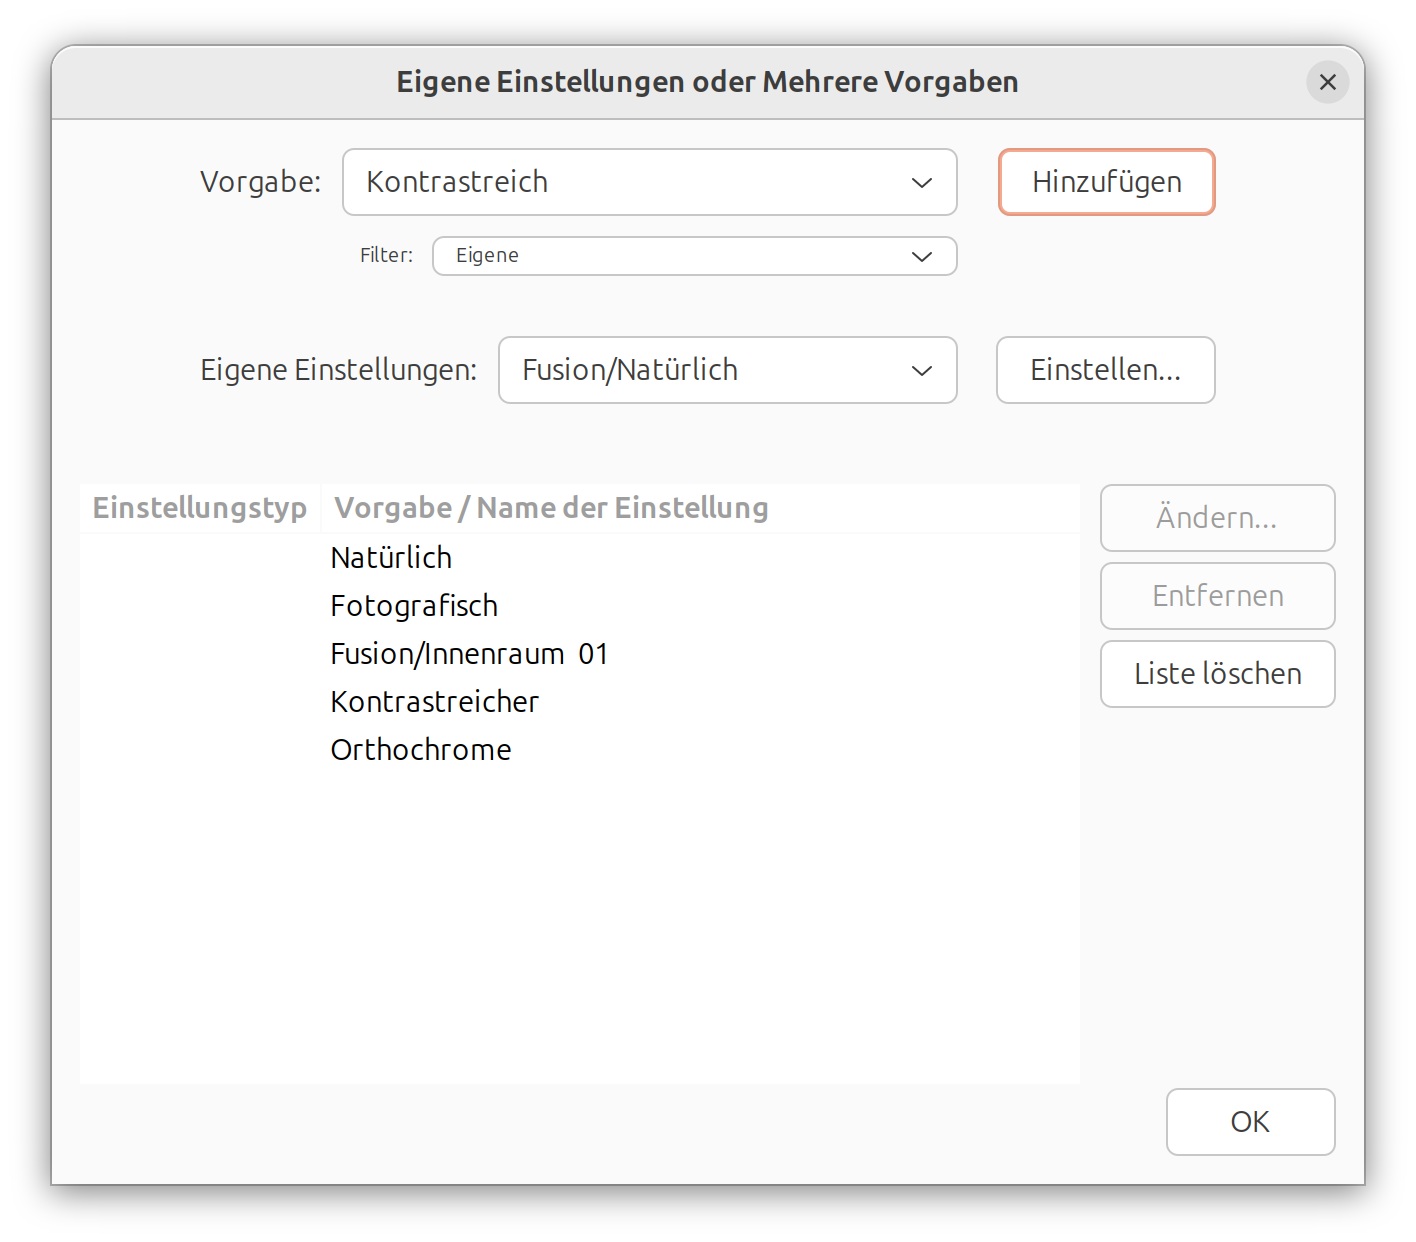Highlight the Kontrastreicher list item
Viewport: 1416px width, 1242px height.
tap(434, 702)
